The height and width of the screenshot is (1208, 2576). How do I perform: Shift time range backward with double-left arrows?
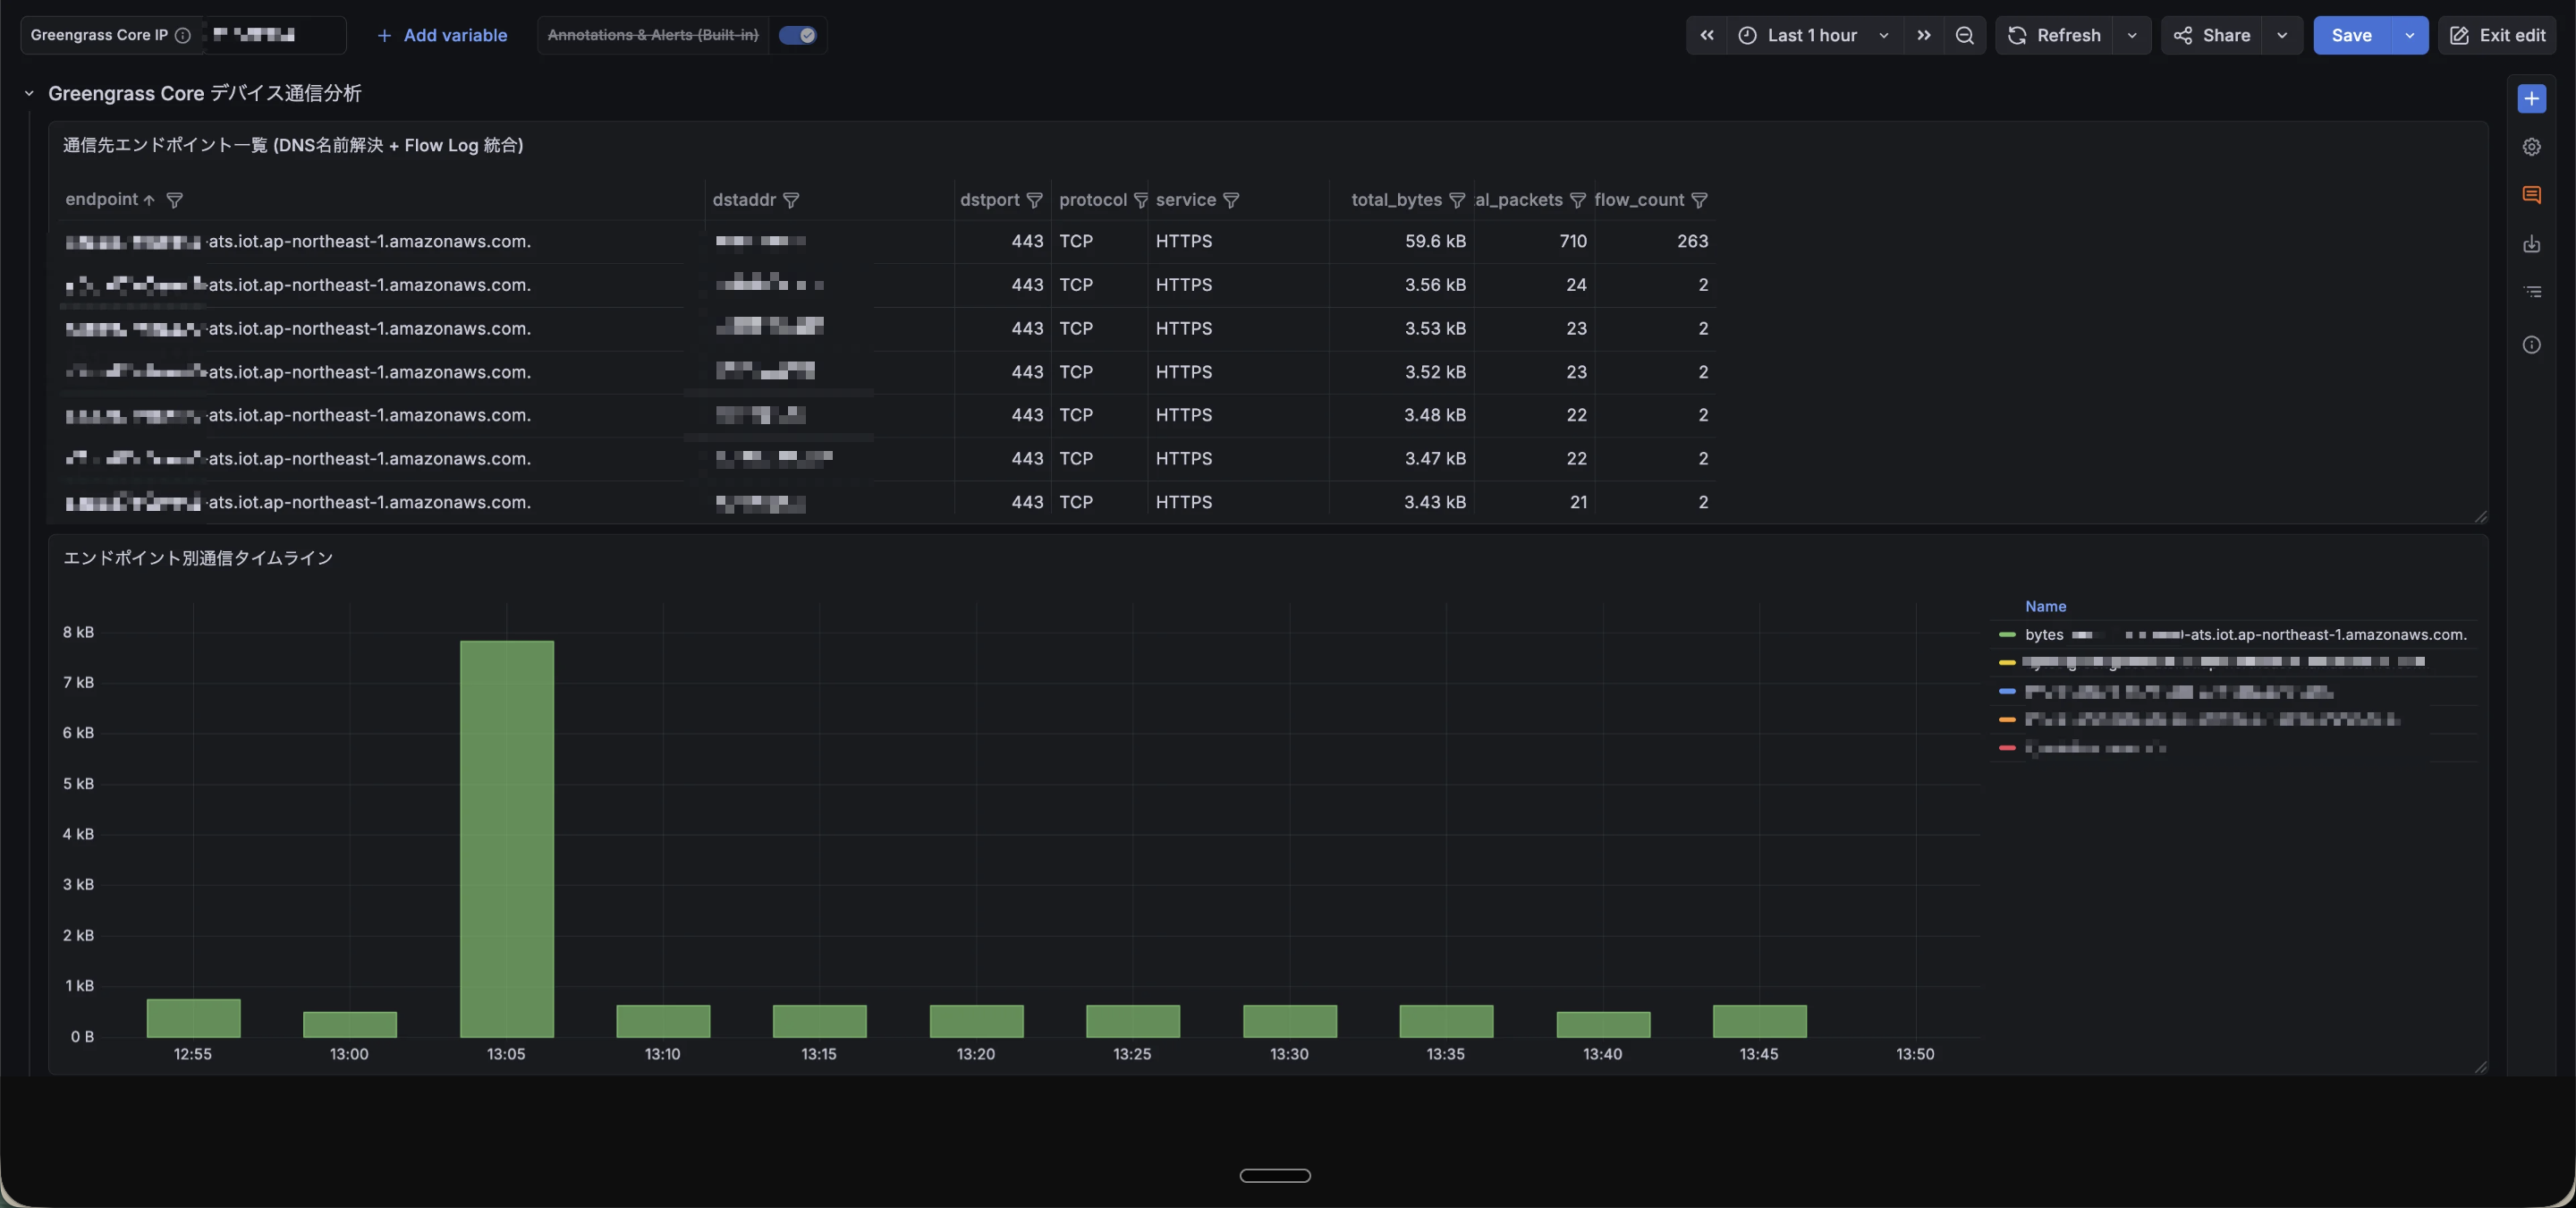[x=1707, y=35]
